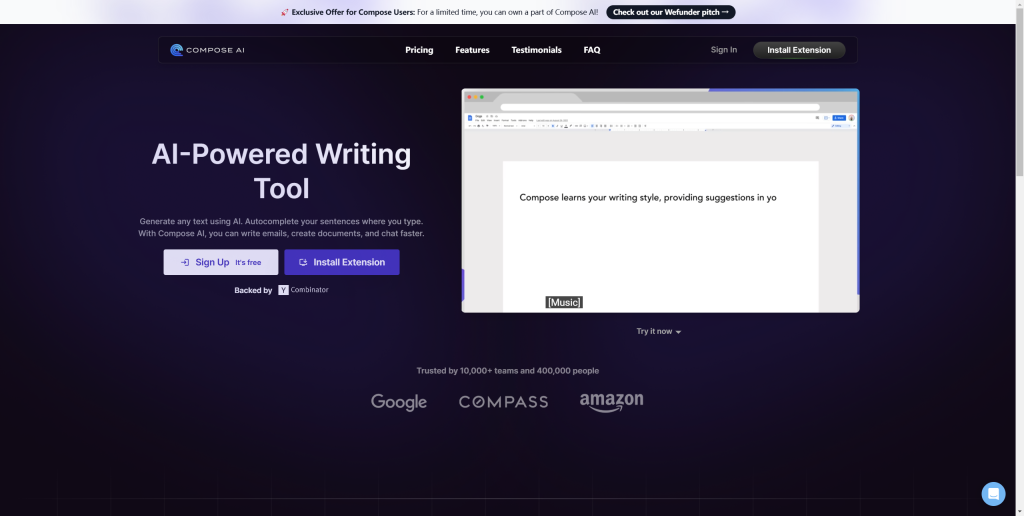
Task: Click the Compass logo
Action: coord(504,402)
